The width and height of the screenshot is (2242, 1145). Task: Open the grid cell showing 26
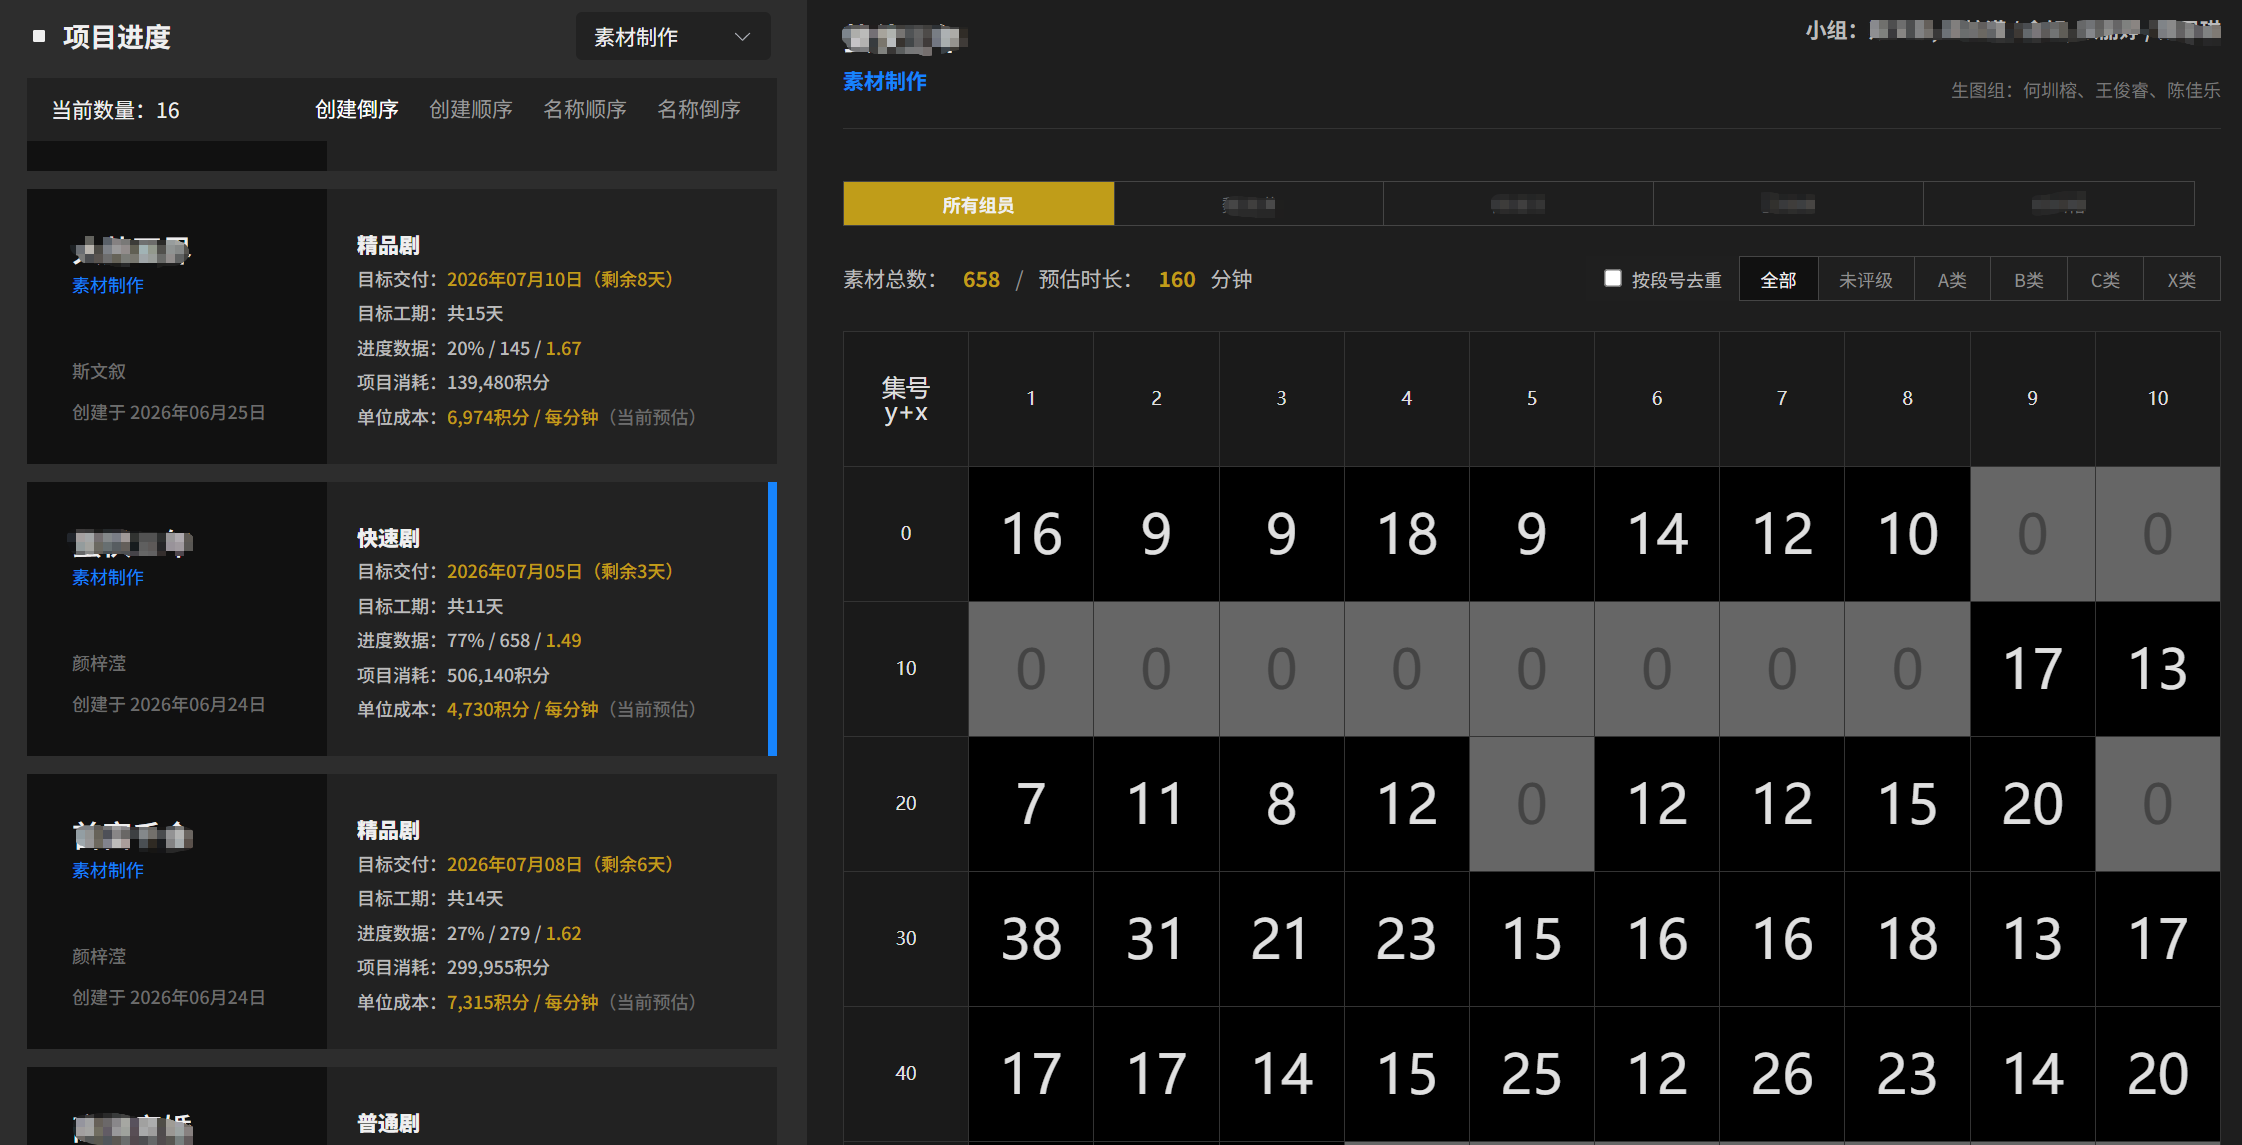[x=1782, y=1074]
